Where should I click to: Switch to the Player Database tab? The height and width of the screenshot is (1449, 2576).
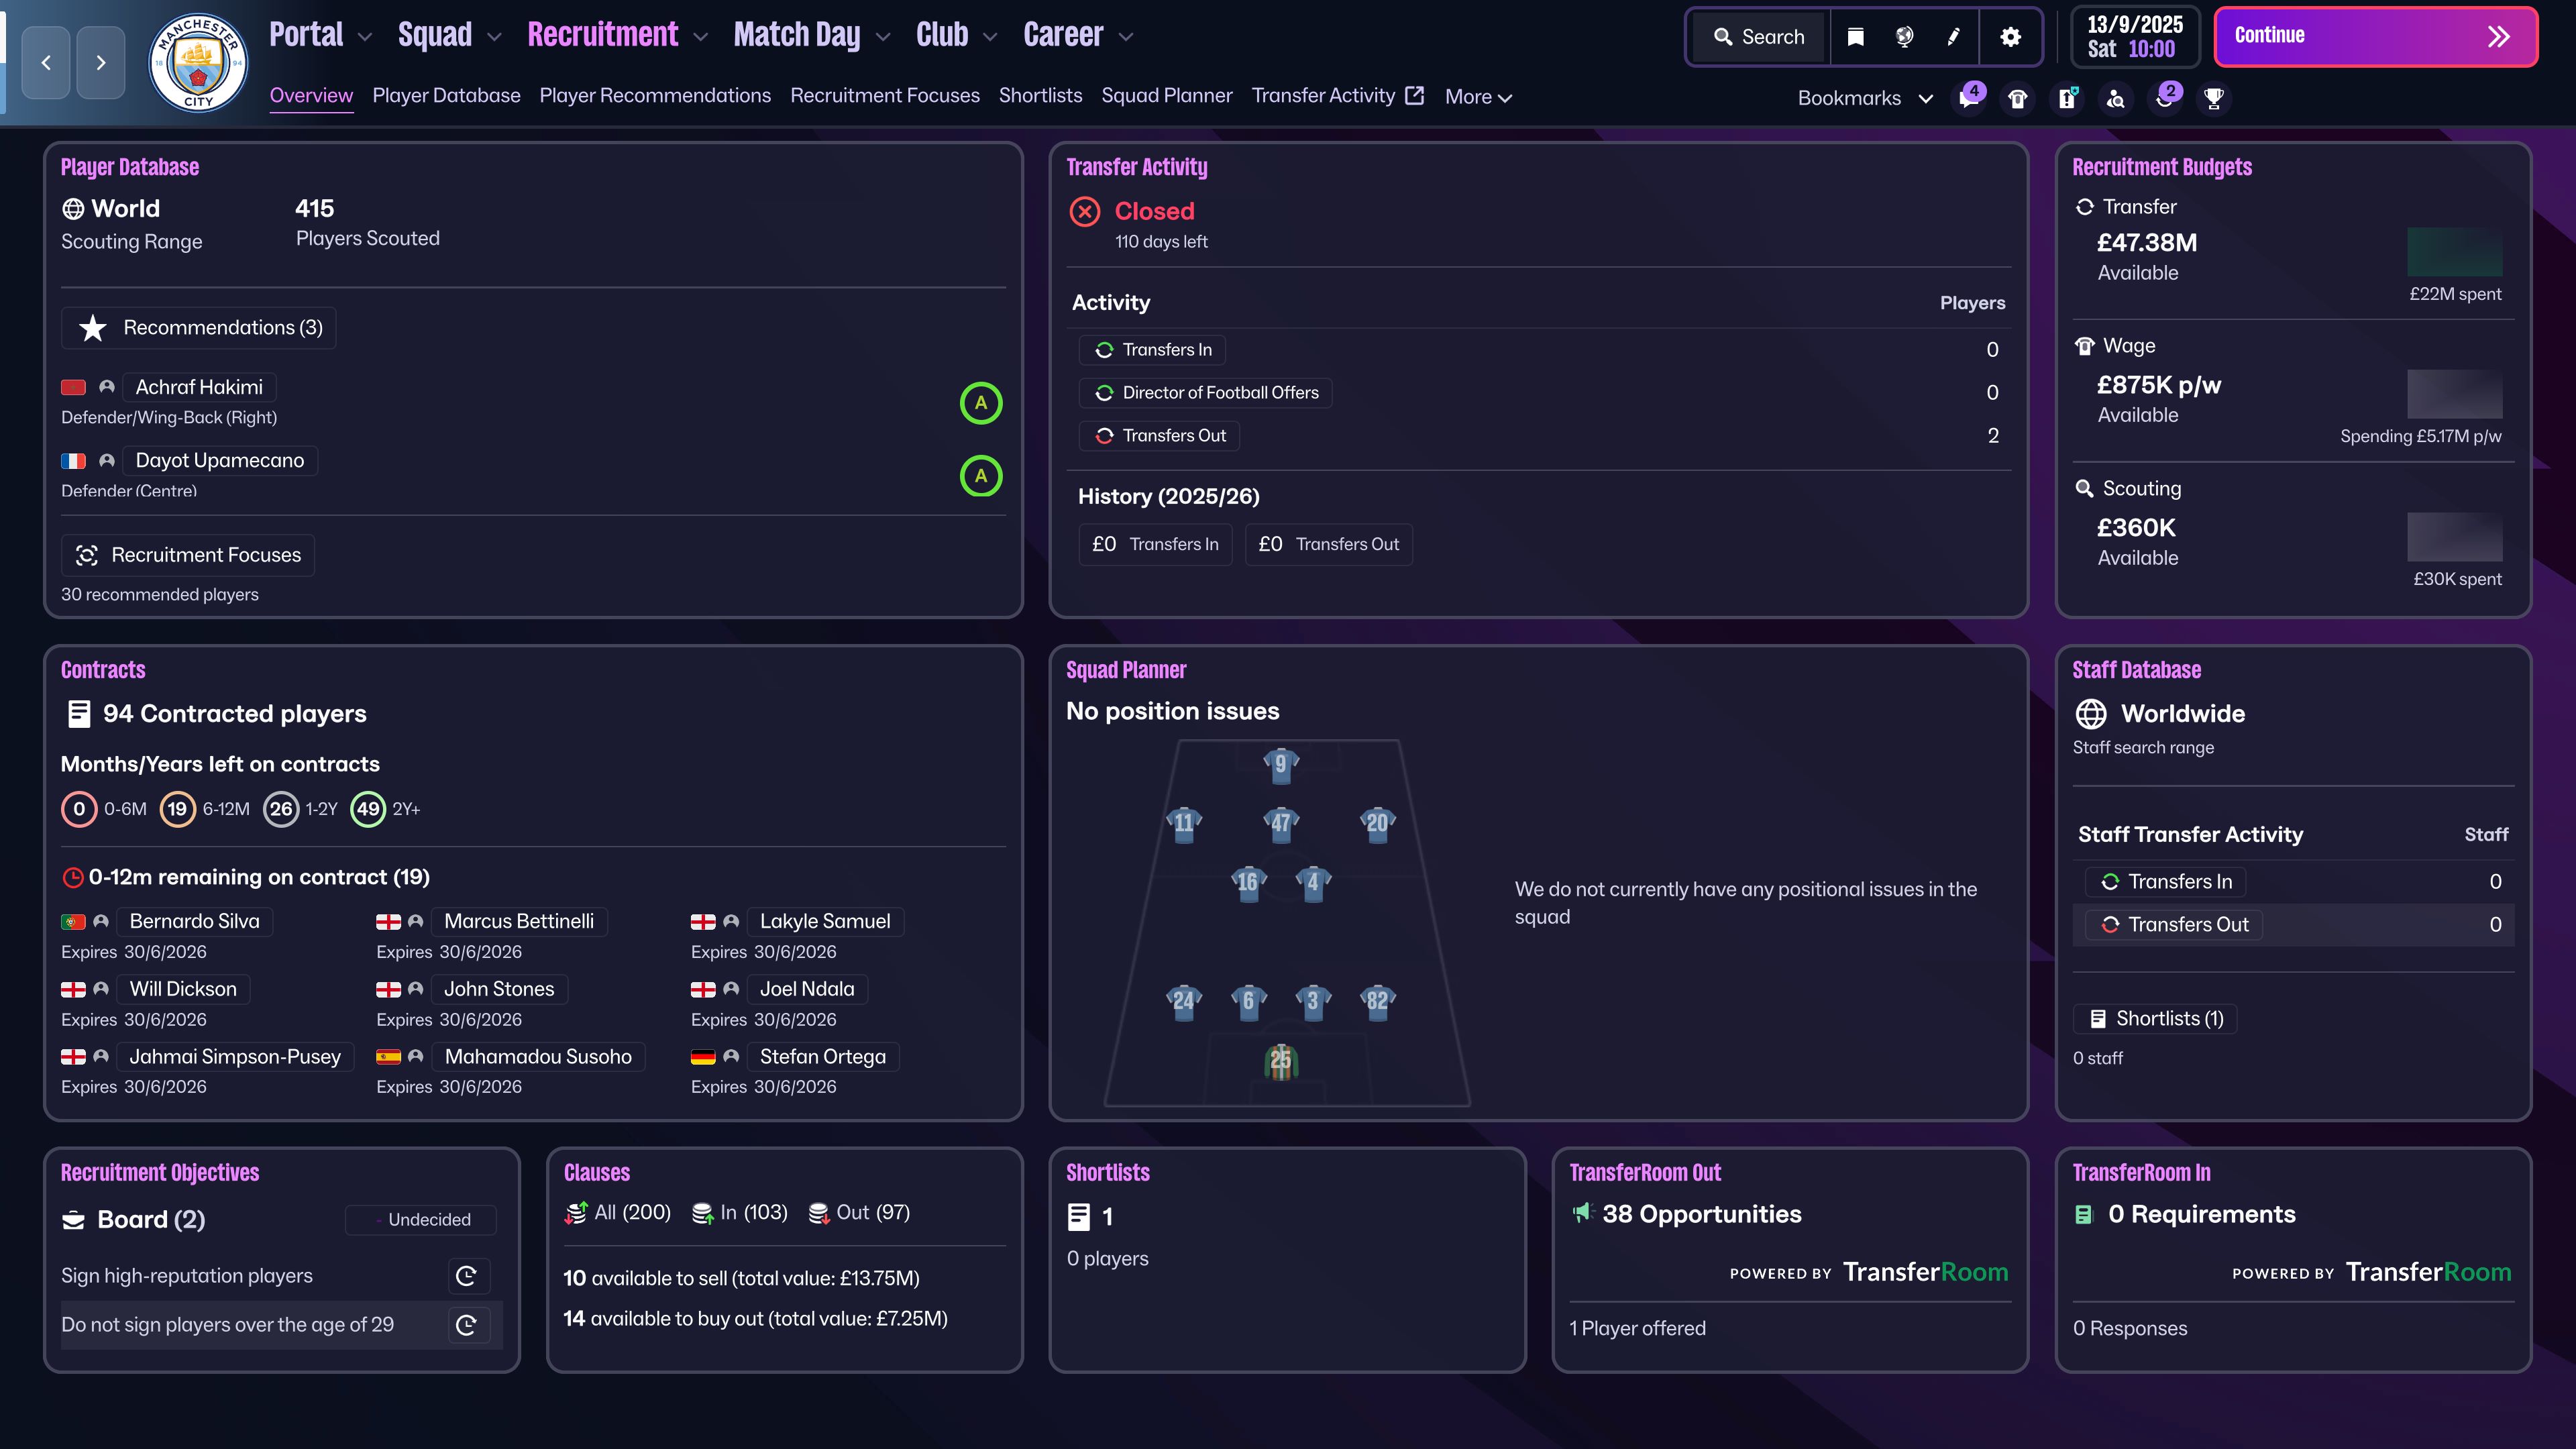pos(446,95)
